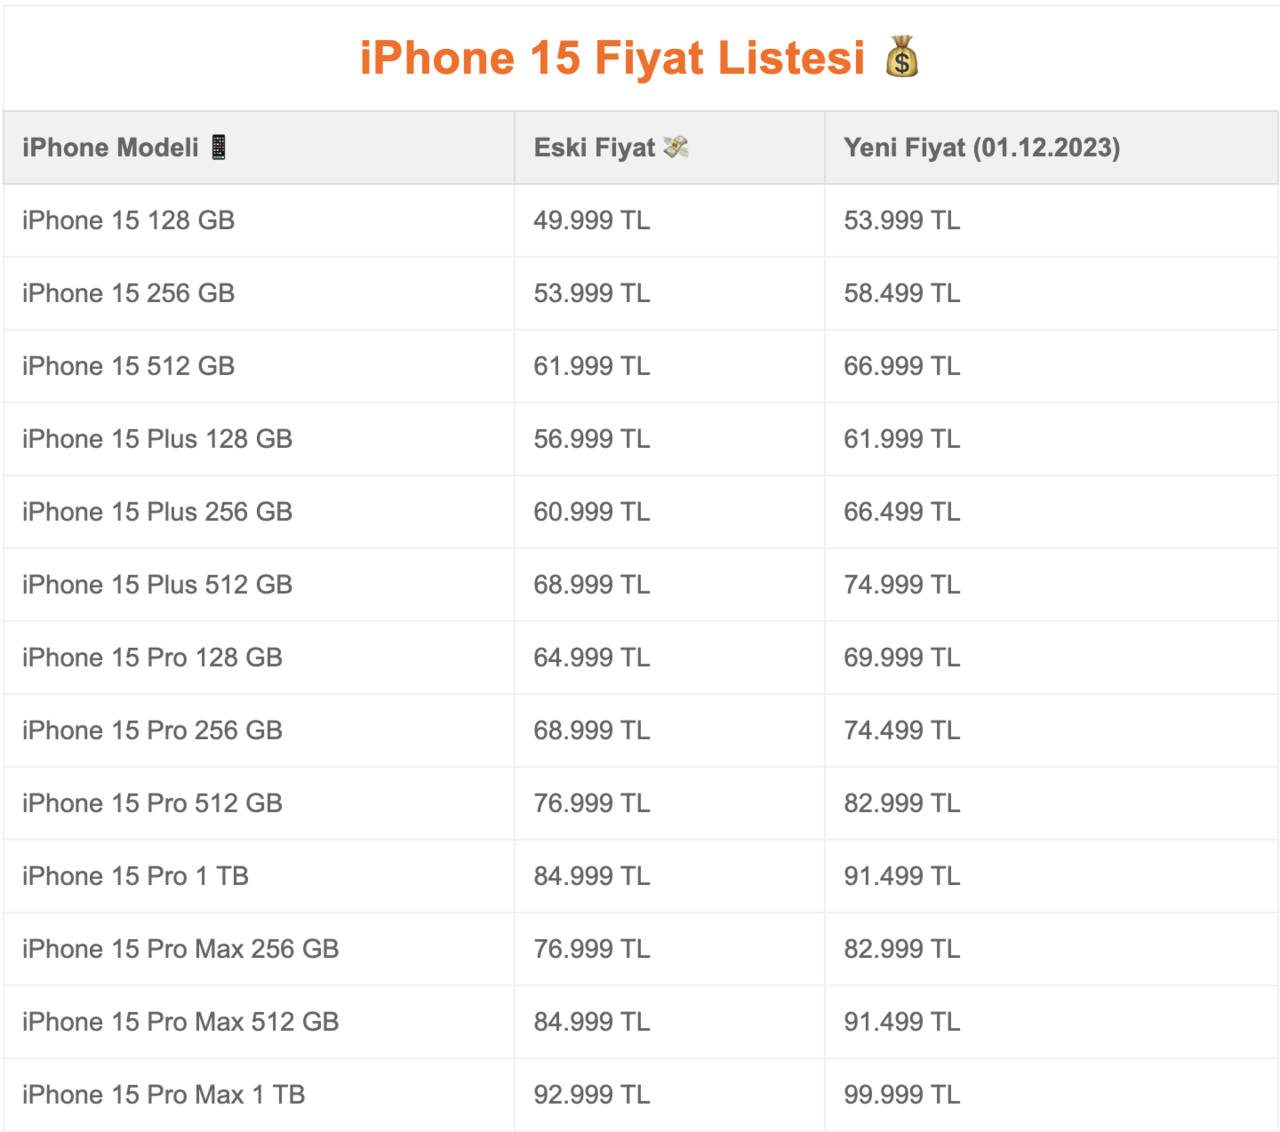The image size is (1280, 1132).
Task: Select the 92.999 TL old price cell
Action: 591,1095
